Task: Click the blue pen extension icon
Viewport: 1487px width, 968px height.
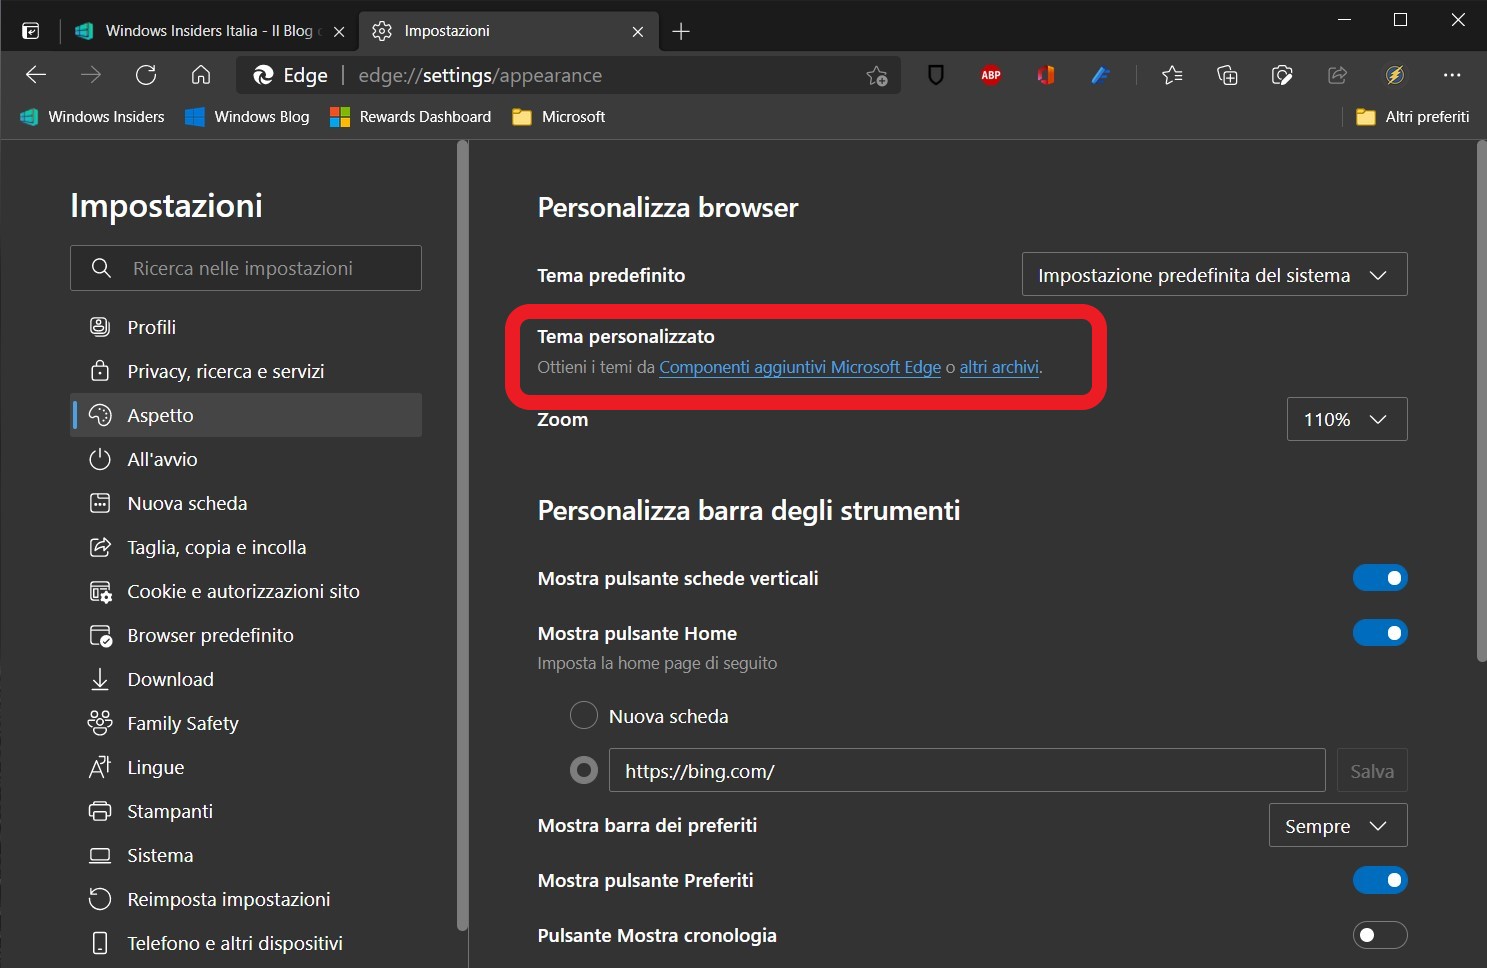Action: pyautogui.click(x=1101, y=75)
